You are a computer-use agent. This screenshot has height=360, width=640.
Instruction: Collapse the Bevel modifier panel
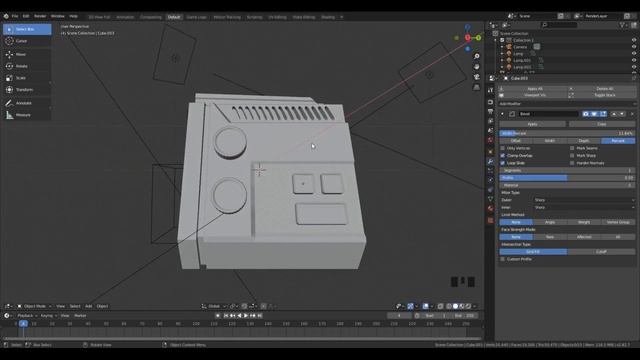(502, 114)
